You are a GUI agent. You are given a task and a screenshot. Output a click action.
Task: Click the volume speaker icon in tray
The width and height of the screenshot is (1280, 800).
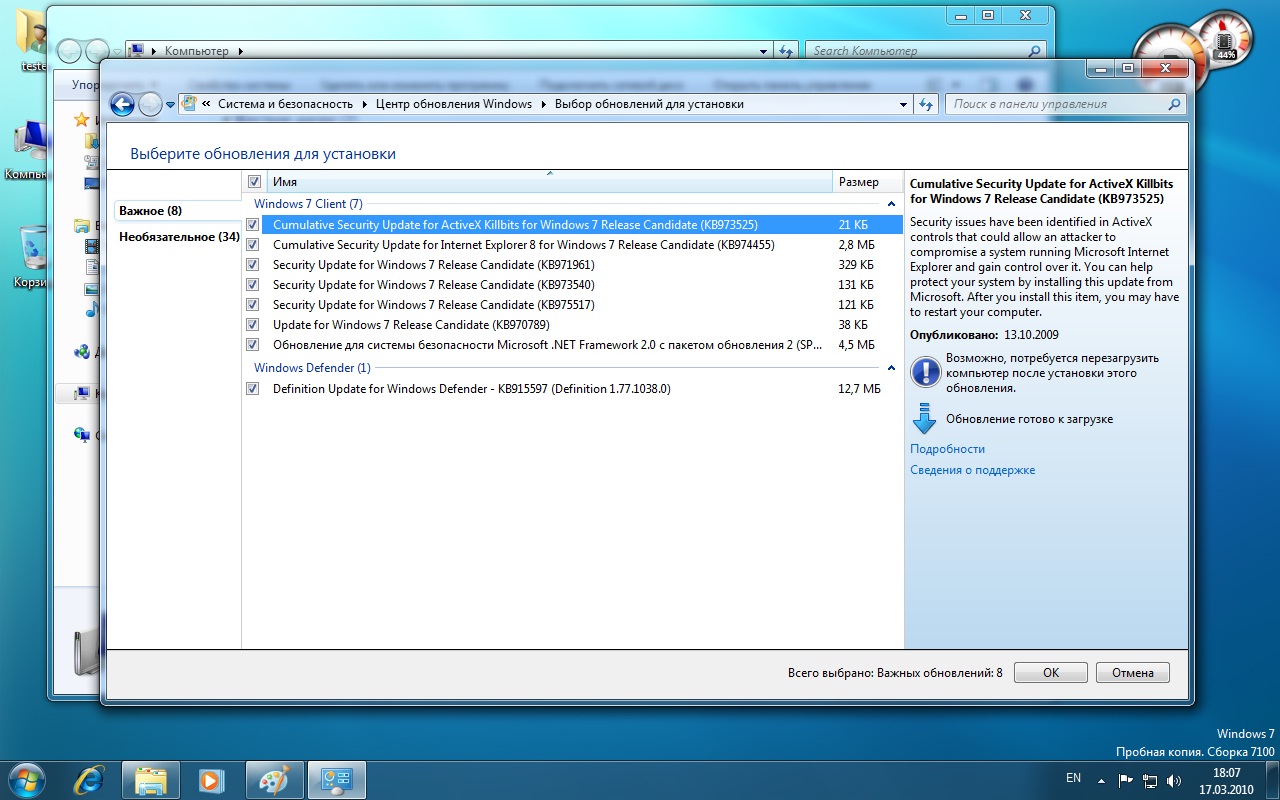tap(1174, 780)
